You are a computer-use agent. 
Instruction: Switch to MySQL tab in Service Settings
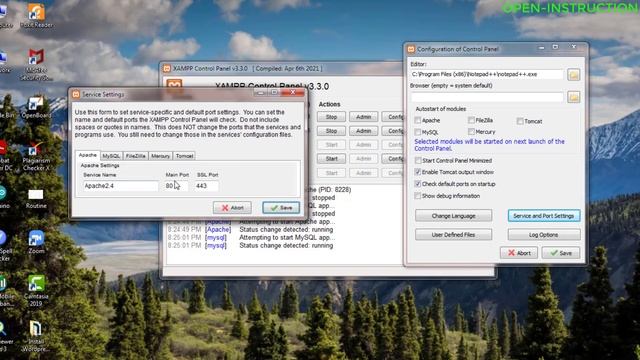tap(111, 156)
